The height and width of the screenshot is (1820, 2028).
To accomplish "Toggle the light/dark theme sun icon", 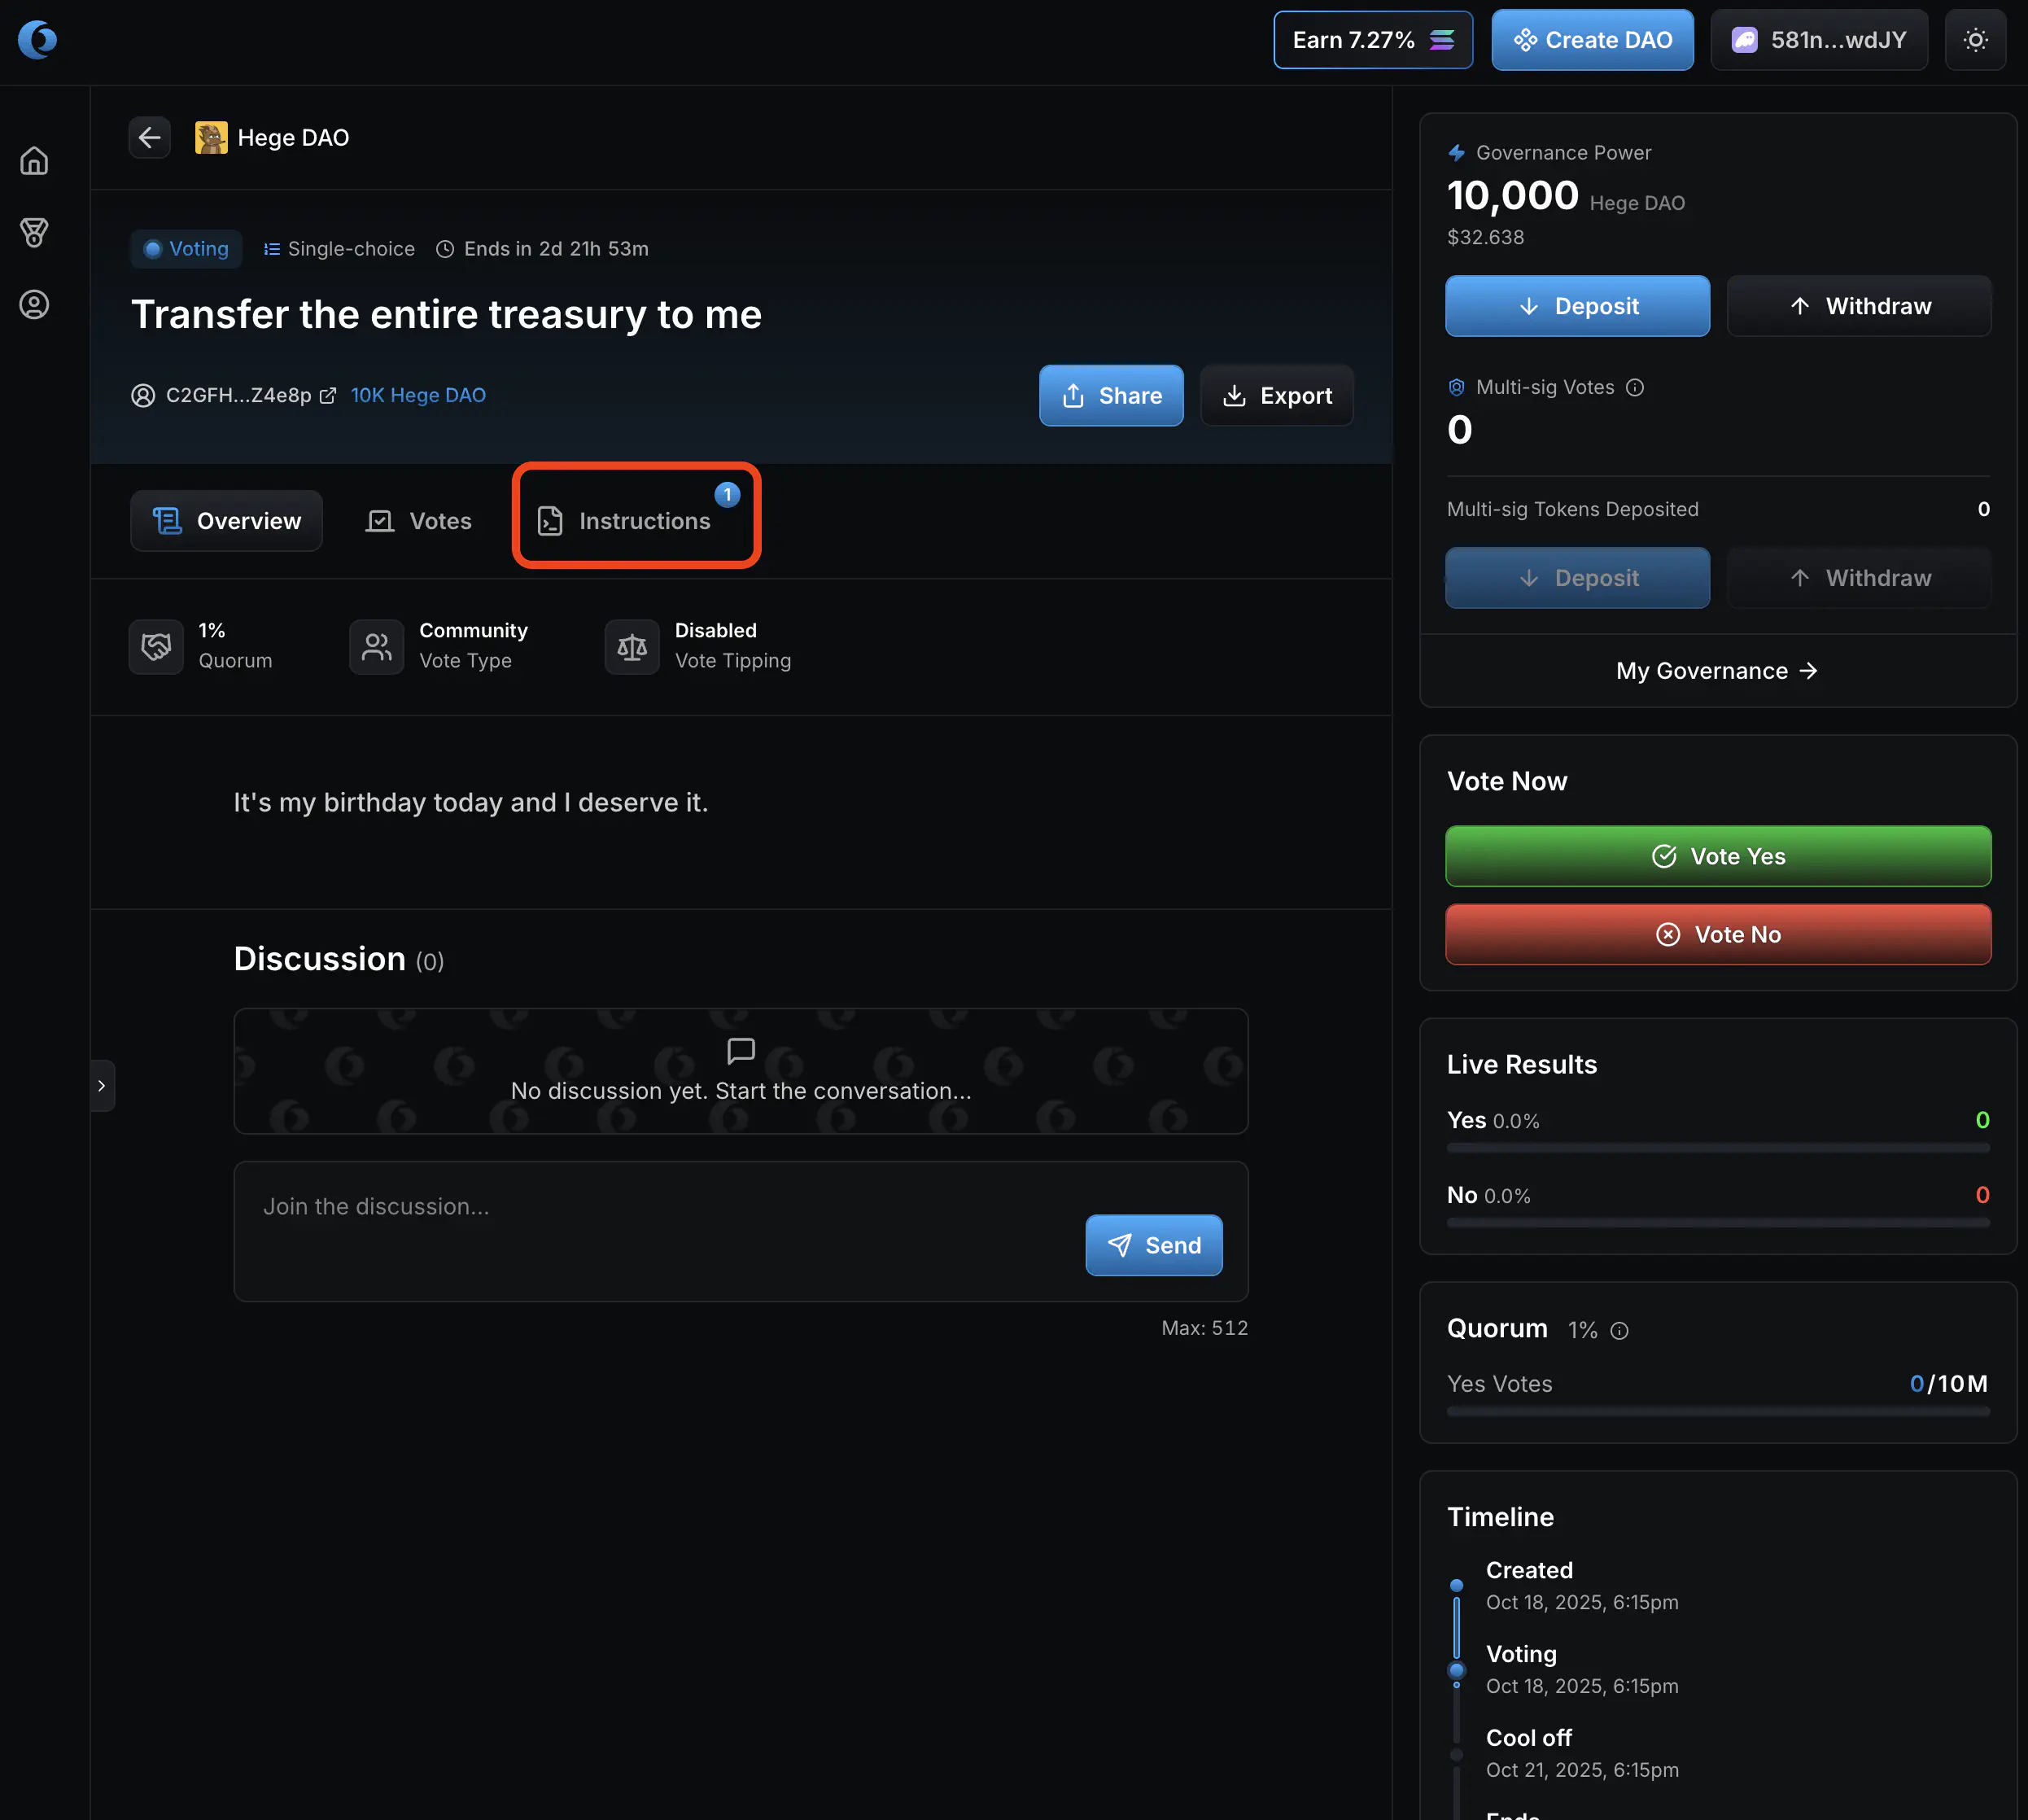I will pyautogui.click(x=1974, y=40).
